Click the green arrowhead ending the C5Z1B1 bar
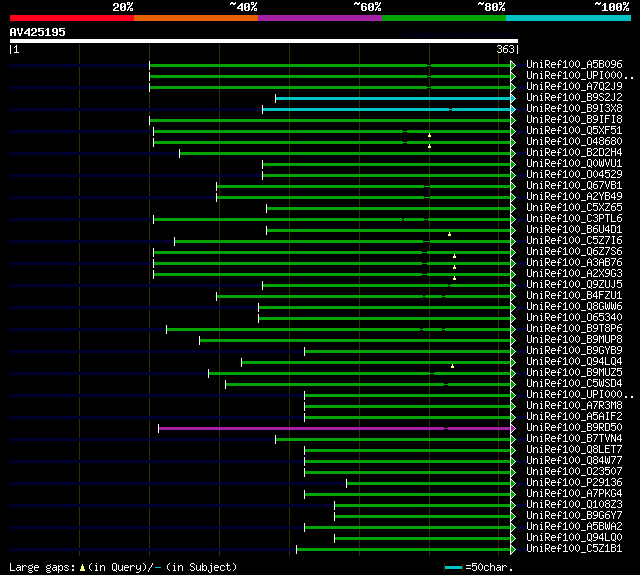Viewport: 640px width, 575px height. point(513,550)
